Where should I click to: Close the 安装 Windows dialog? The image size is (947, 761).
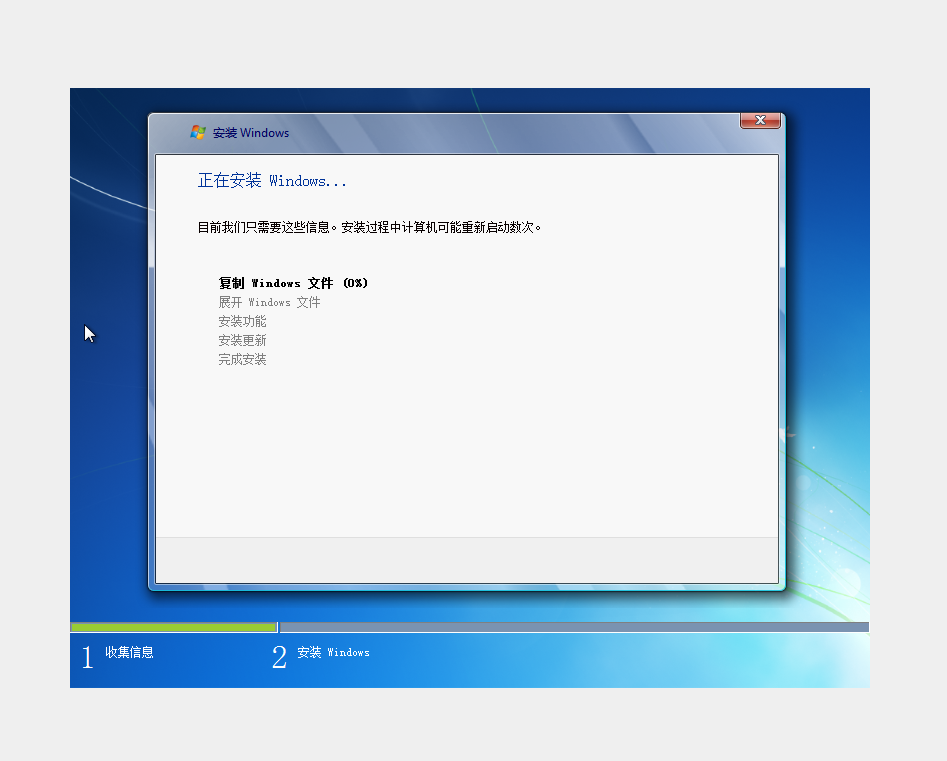coord(760,120)
